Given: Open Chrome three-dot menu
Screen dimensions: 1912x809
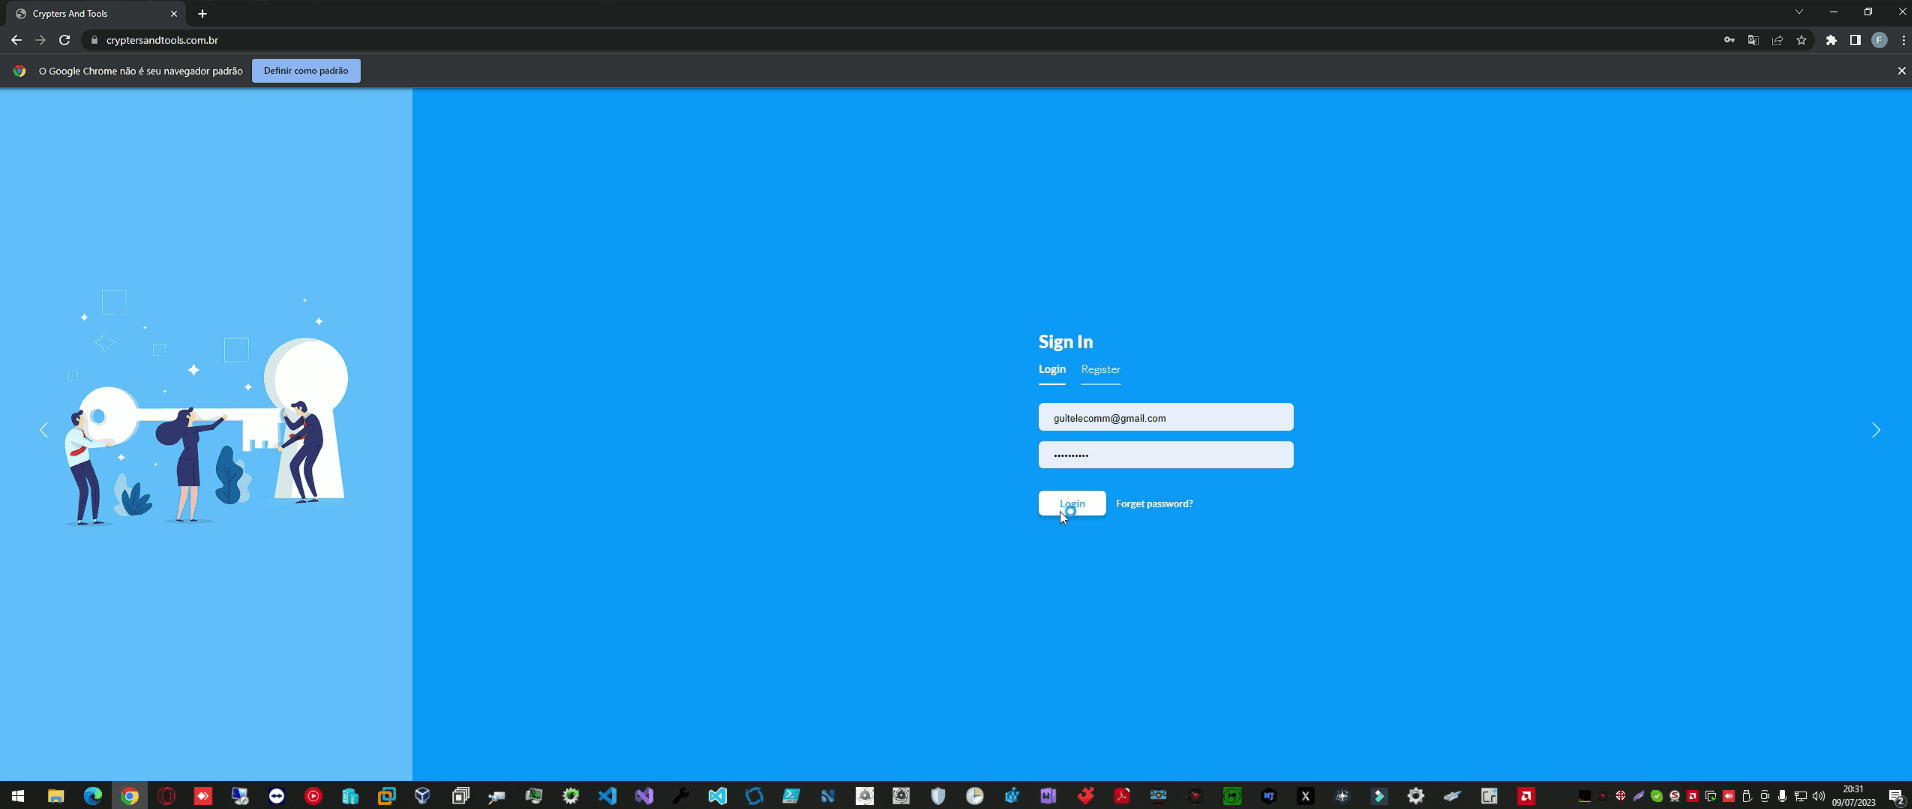Looking at the screenshot, I should (1902, 40).
